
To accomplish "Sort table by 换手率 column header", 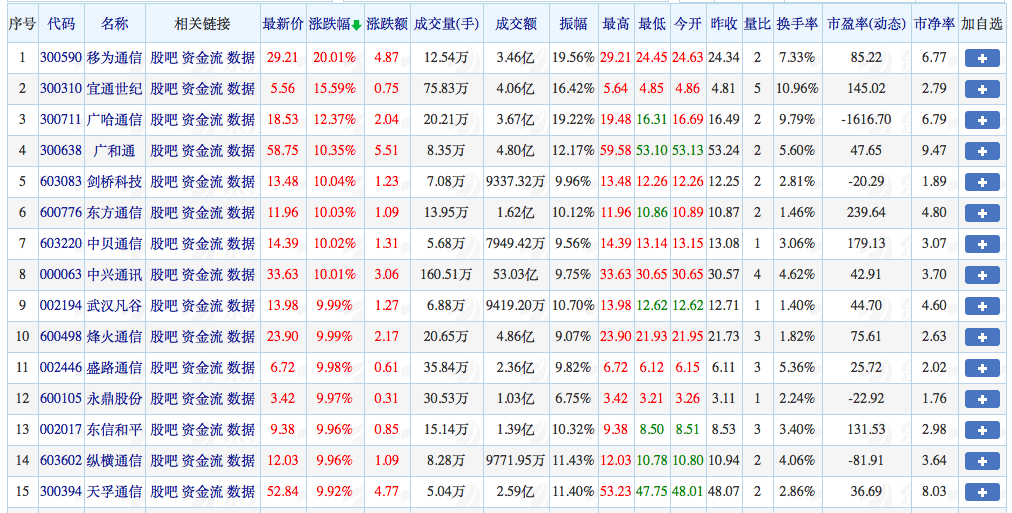I will [797, 25].
